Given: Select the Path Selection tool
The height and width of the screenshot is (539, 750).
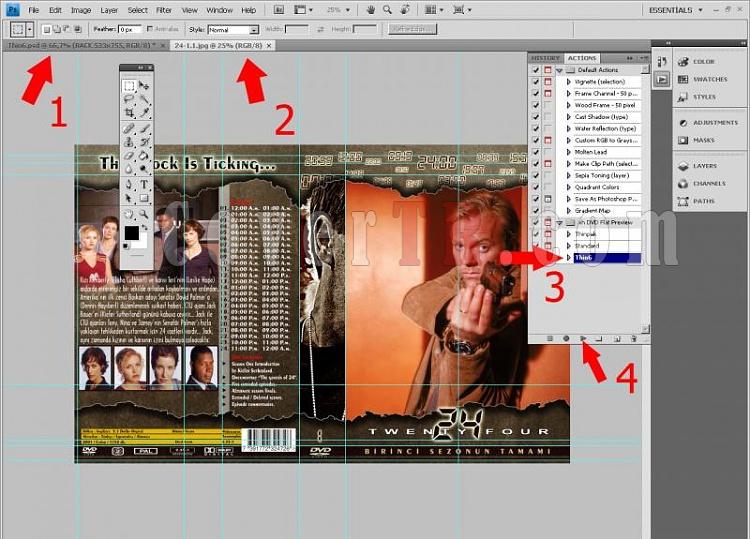Looking at the screenshot, I should 129,198.
